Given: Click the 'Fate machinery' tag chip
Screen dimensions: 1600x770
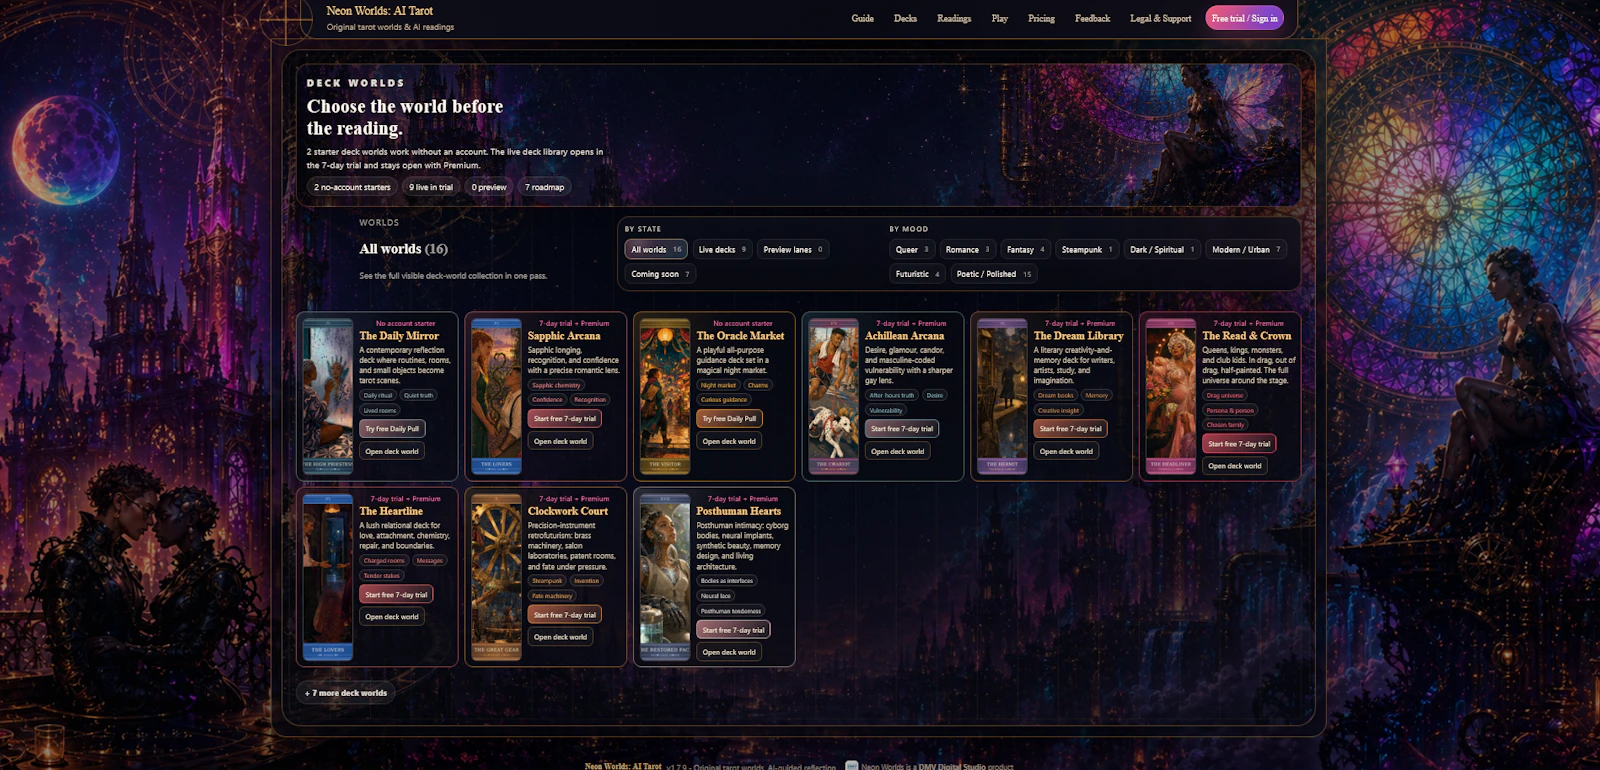Looking at the screenshot, I should point(552,596).
